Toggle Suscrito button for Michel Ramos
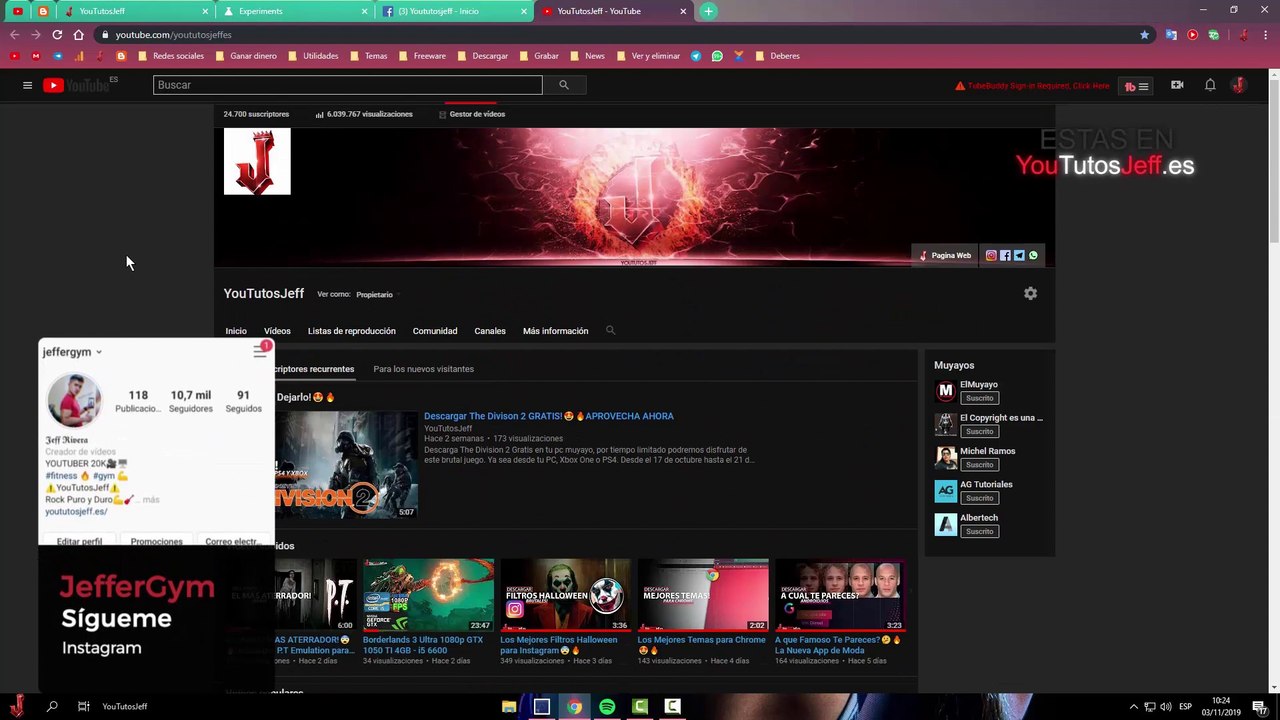The height and width of the screenshot is (720, 1280). [979, 465]
